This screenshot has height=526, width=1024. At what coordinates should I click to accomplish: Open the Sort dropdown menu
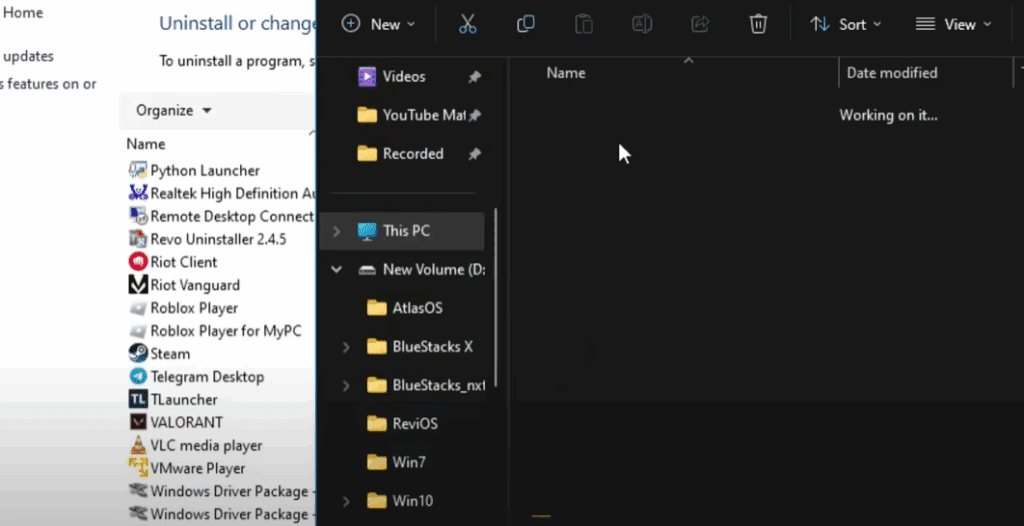pos(846,24)
